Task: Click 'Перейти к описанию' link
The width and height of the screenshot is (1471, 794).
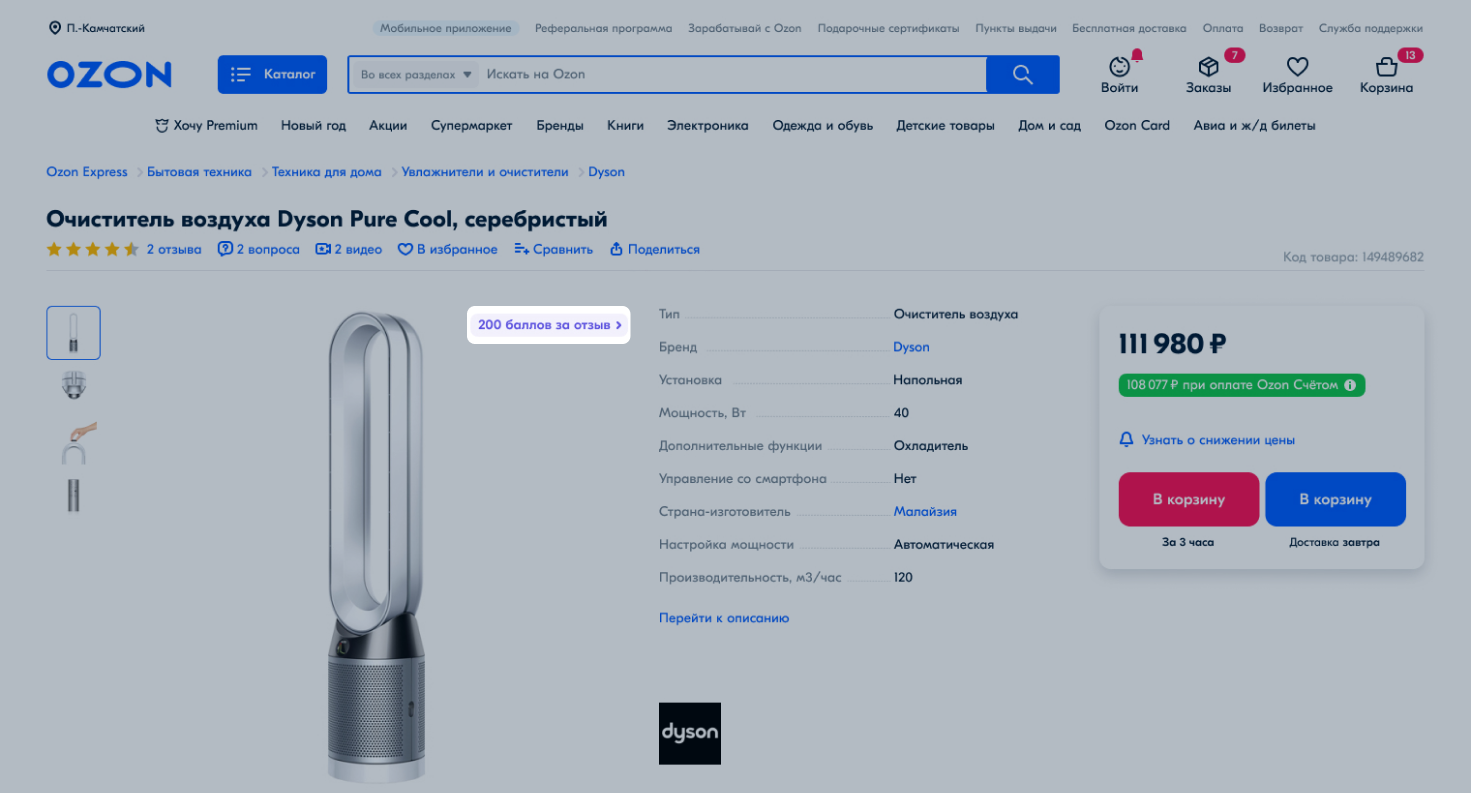Action: [x=724, y=618]
